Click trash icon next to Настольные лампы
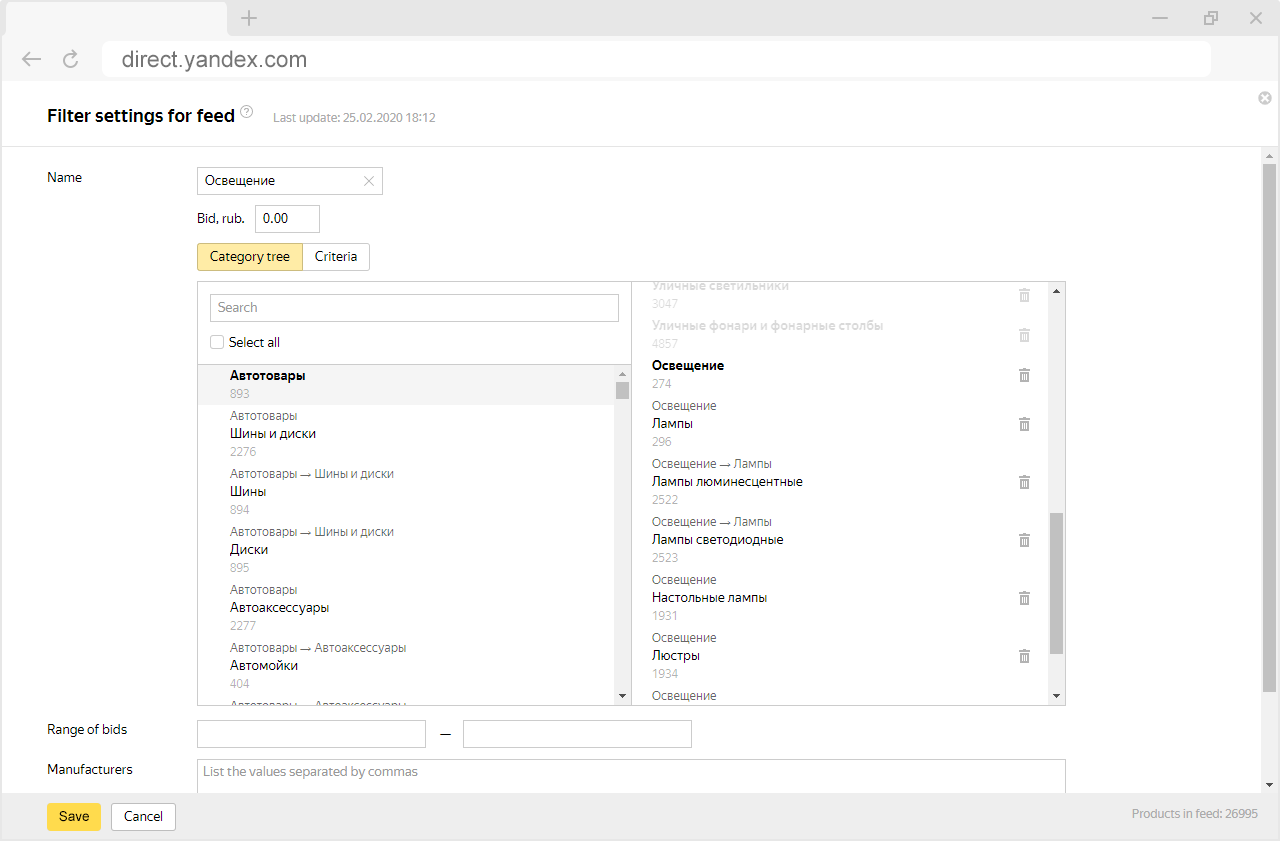Viewport: 1280px width, 841px height. (x=1024, y=598)
